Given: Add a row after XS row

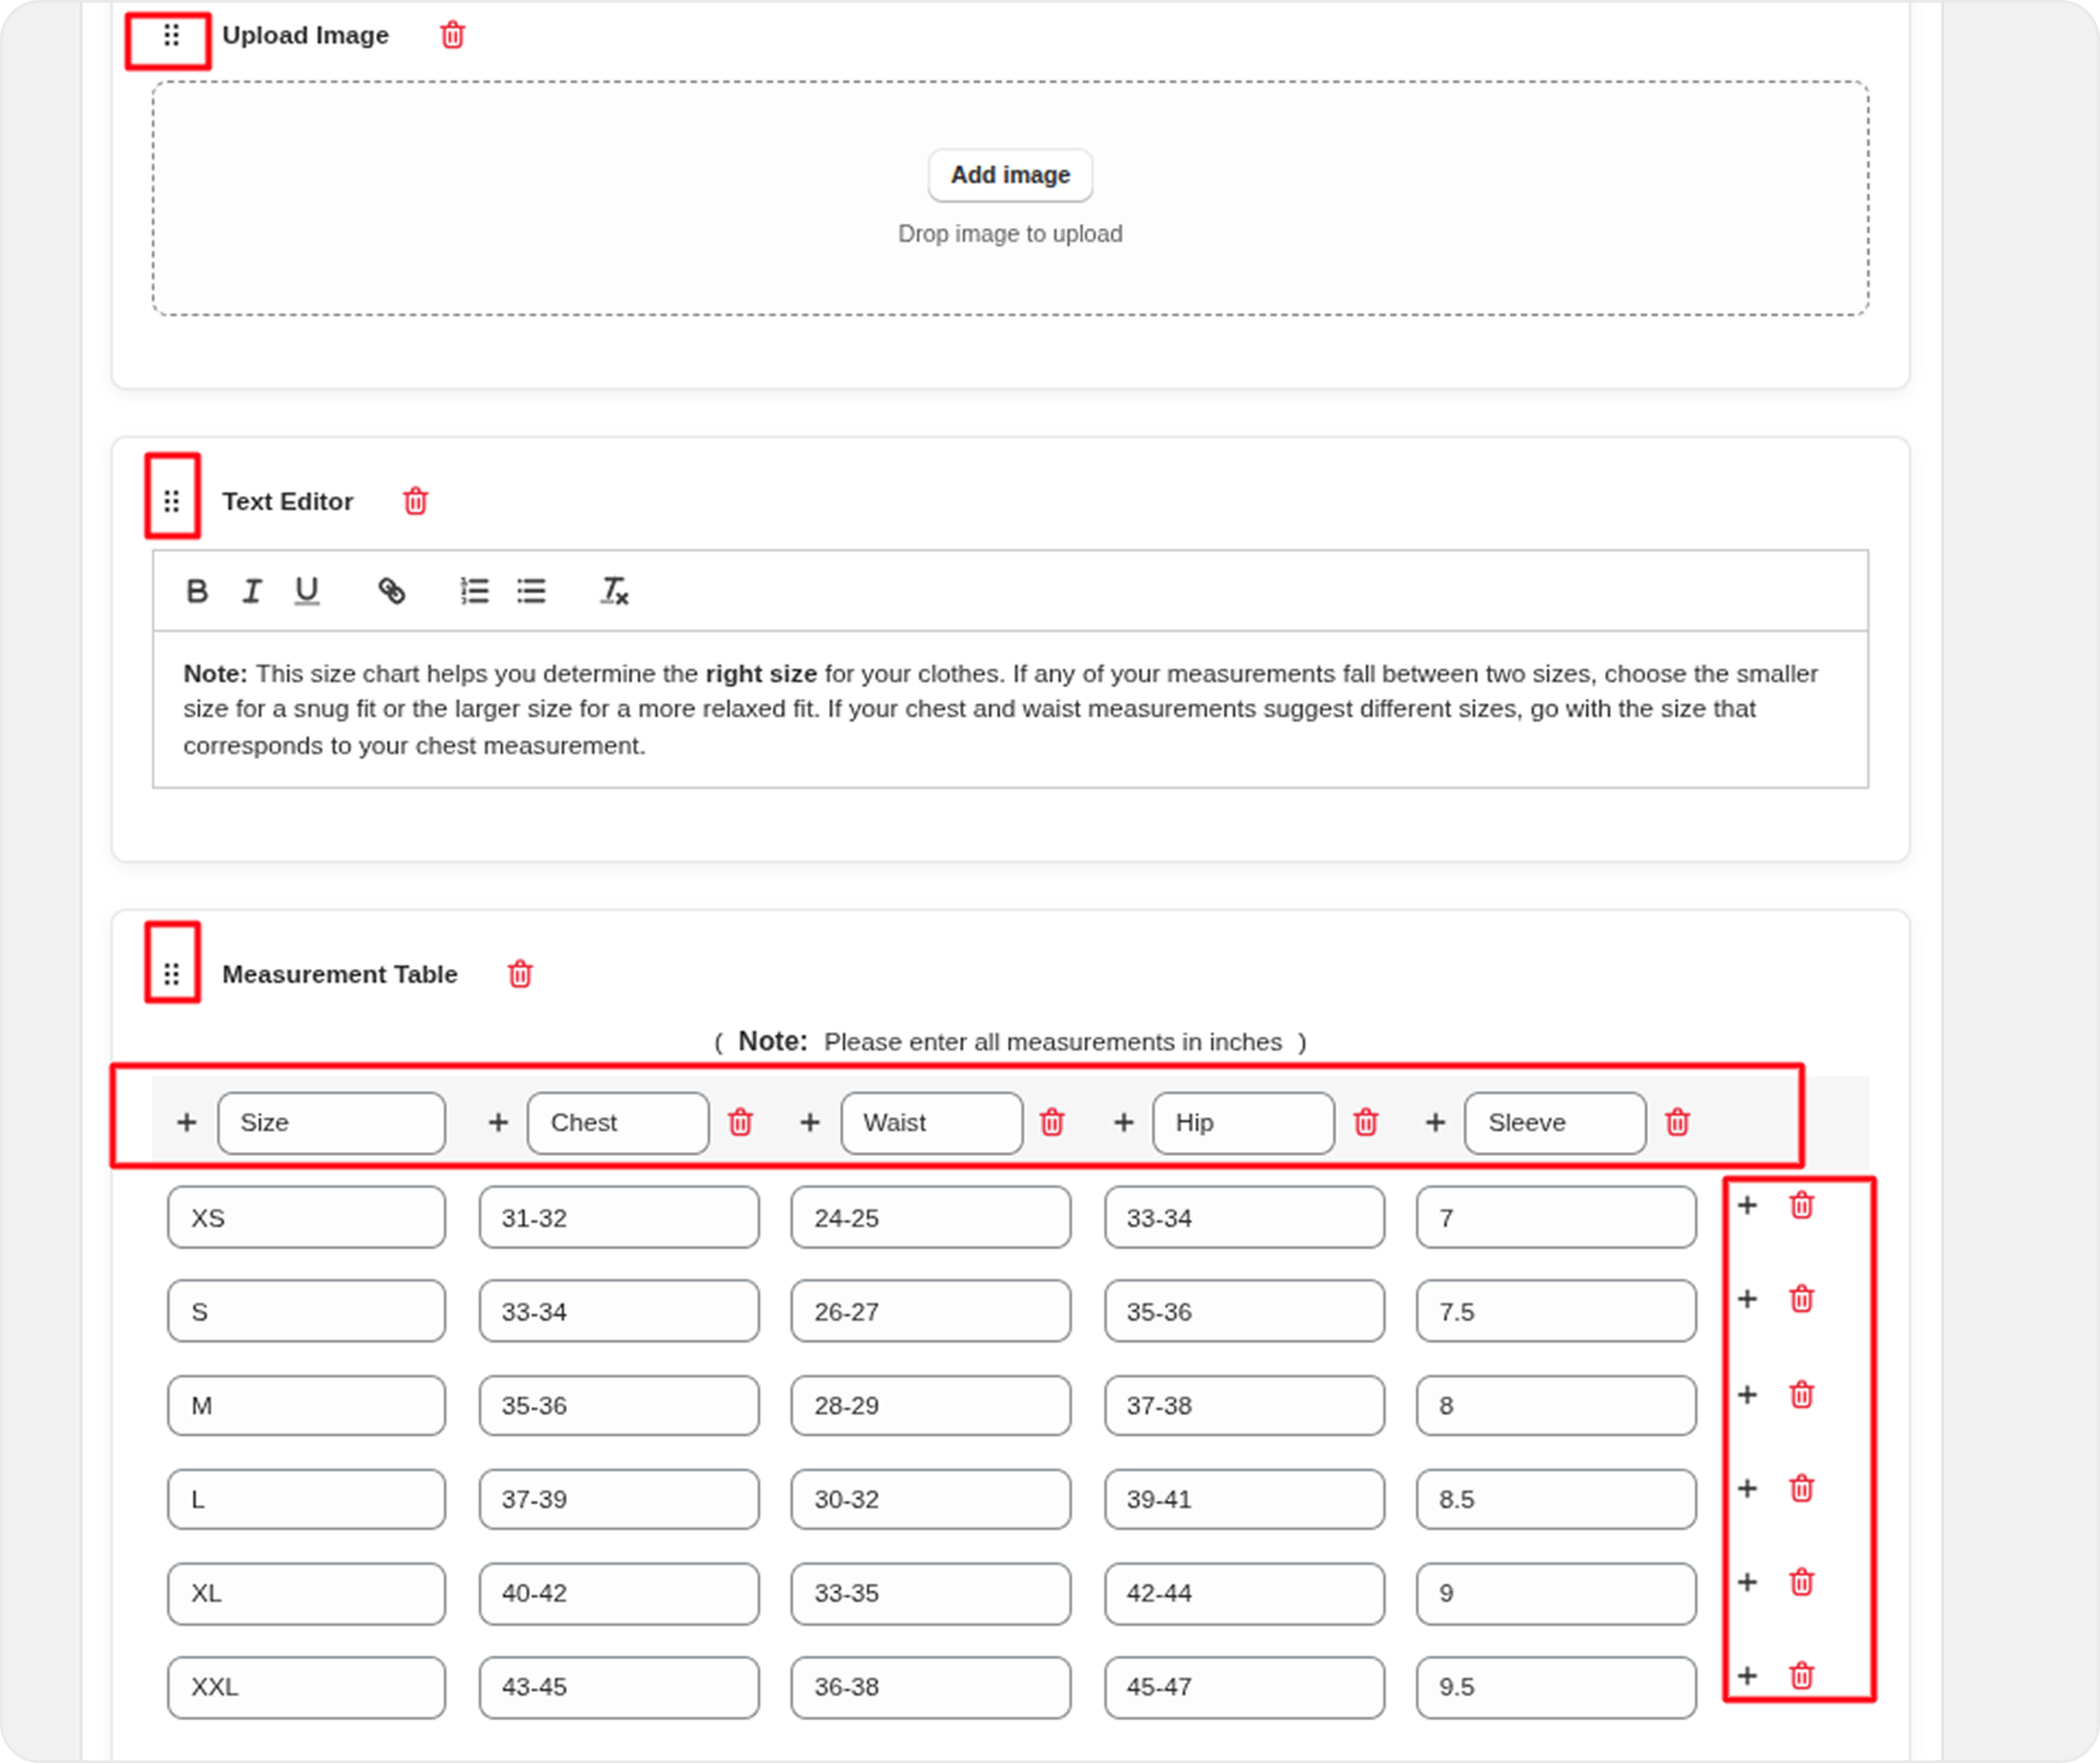Looking at the screenshot, I should click(1747, 1206).
